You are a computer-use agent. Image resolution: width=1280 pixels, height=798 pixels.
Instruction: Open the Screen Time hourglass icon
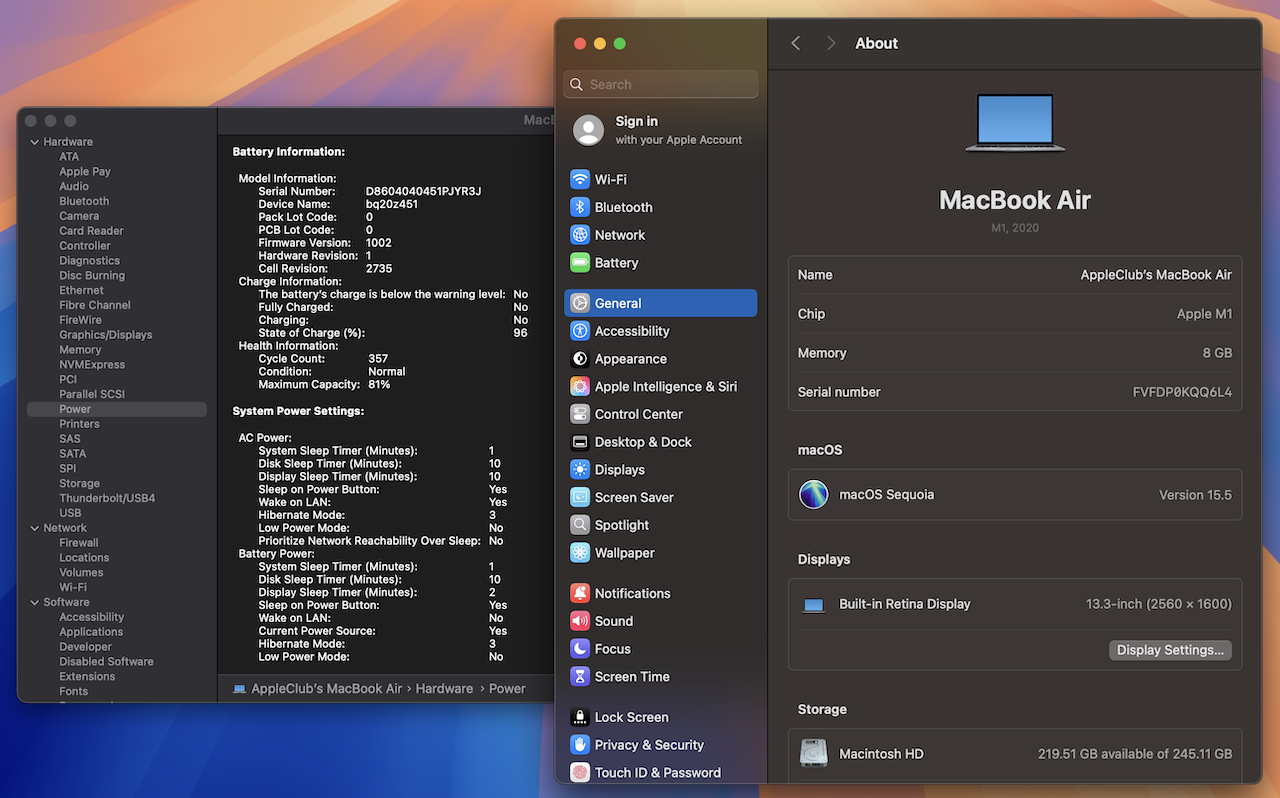pos(580,677)
